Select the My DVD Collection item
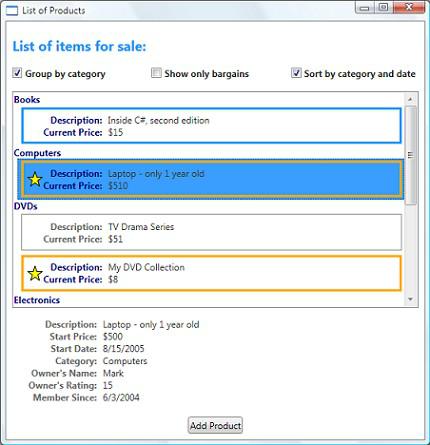The image size is (430, 445). click(x=211, y=273)
